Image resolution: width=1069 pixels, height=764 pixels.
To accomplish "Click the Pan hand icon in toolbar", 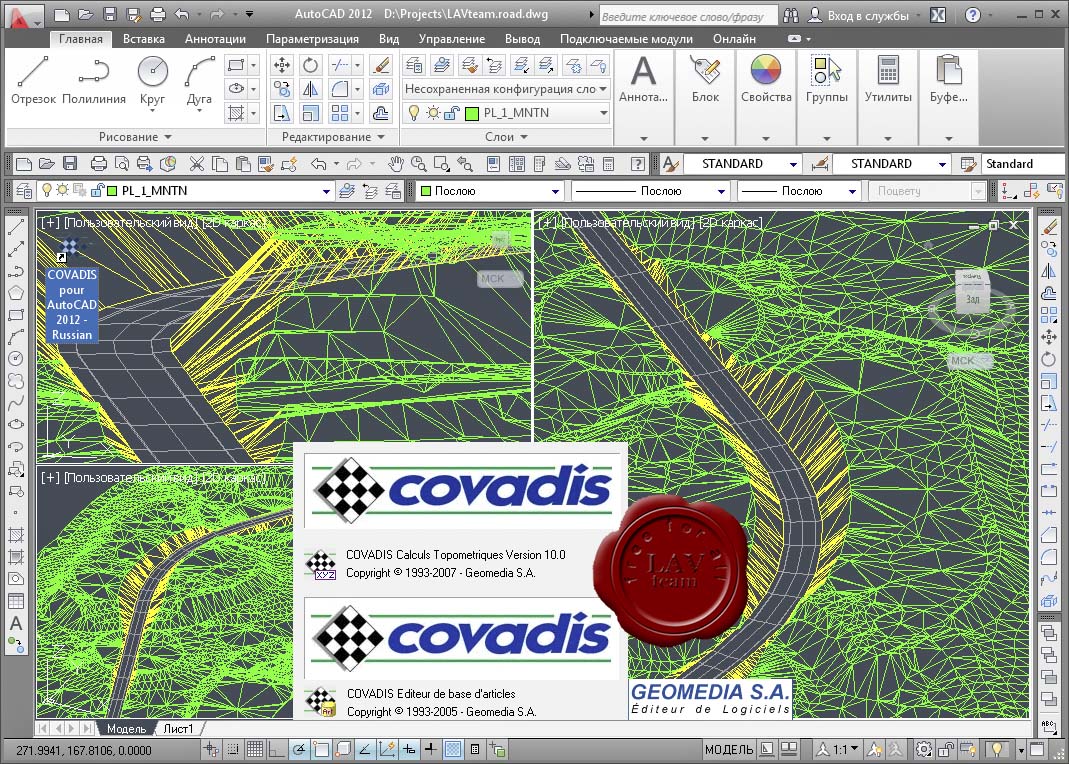I will 396,164.
